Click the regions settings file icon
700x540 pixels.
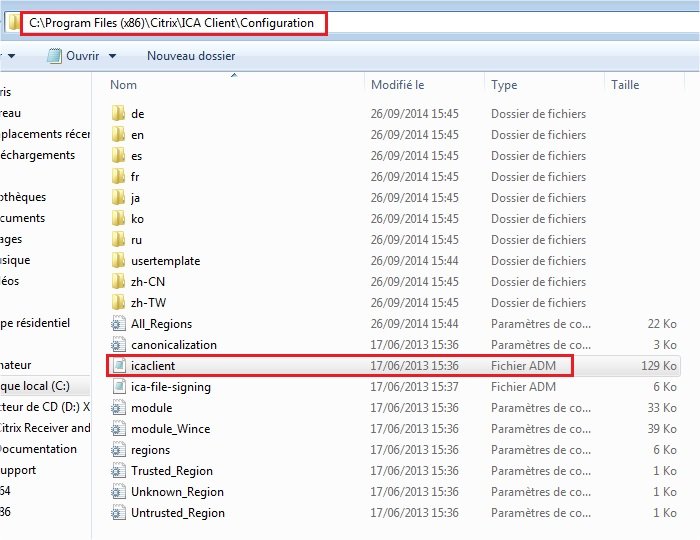point(118,449)
